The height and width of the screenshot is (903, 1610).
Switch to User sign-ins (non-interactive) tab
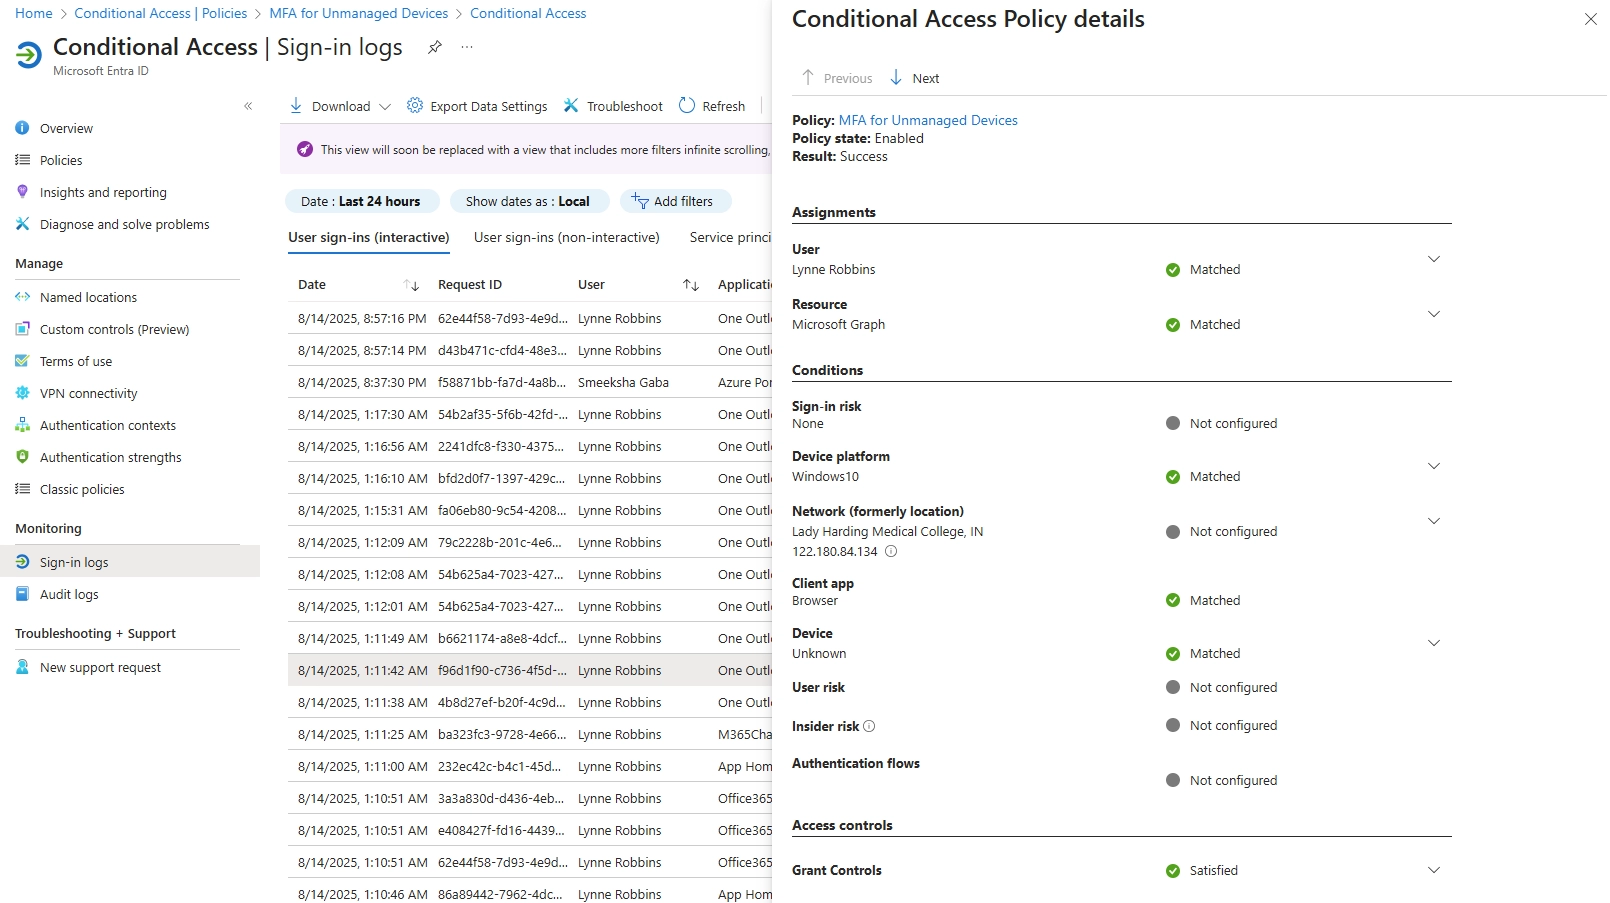pyautogui.click(x=566, y=237)
